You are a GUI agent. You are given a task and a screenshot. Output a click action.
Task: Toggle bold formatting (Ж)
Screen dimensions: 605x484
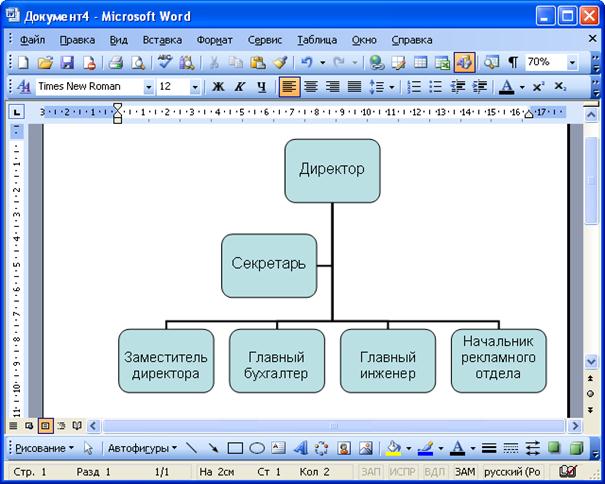click(218, 87)
